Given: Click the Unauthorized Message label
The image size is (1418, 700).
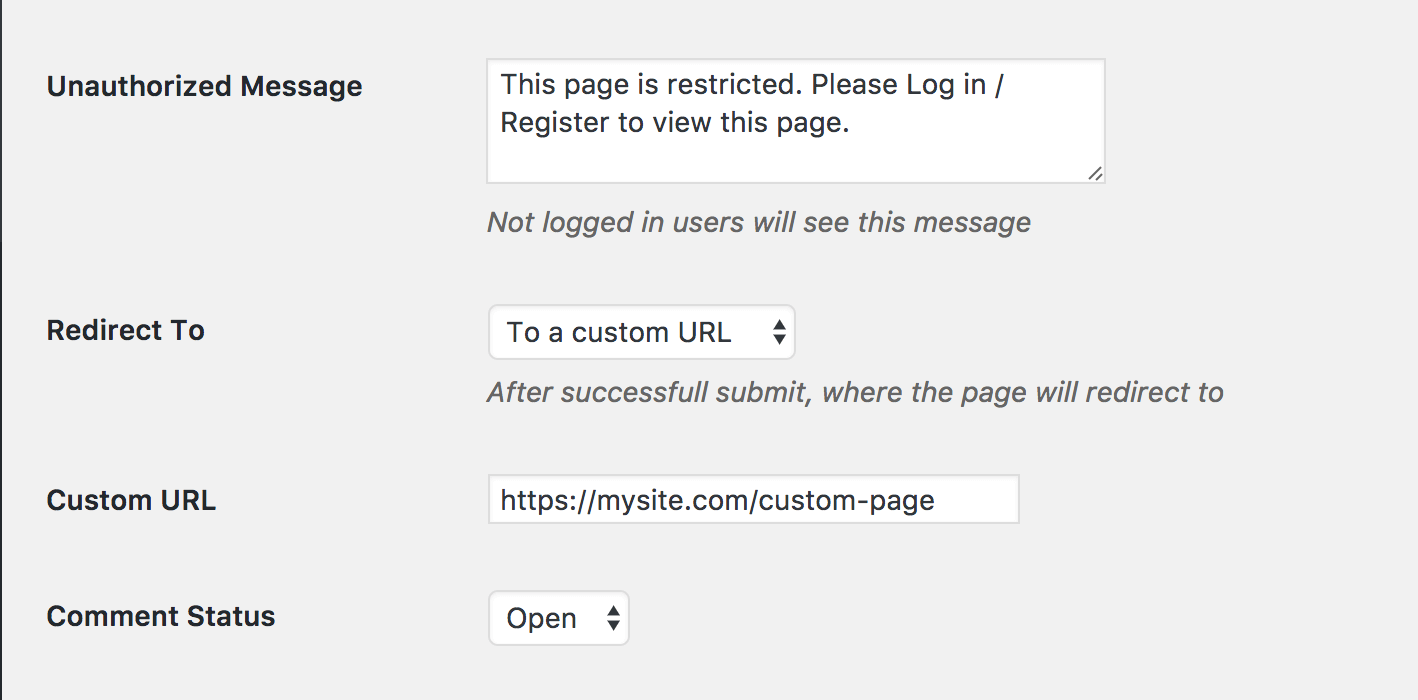Looking at the screenshot, I should click(x=203, y=87).
